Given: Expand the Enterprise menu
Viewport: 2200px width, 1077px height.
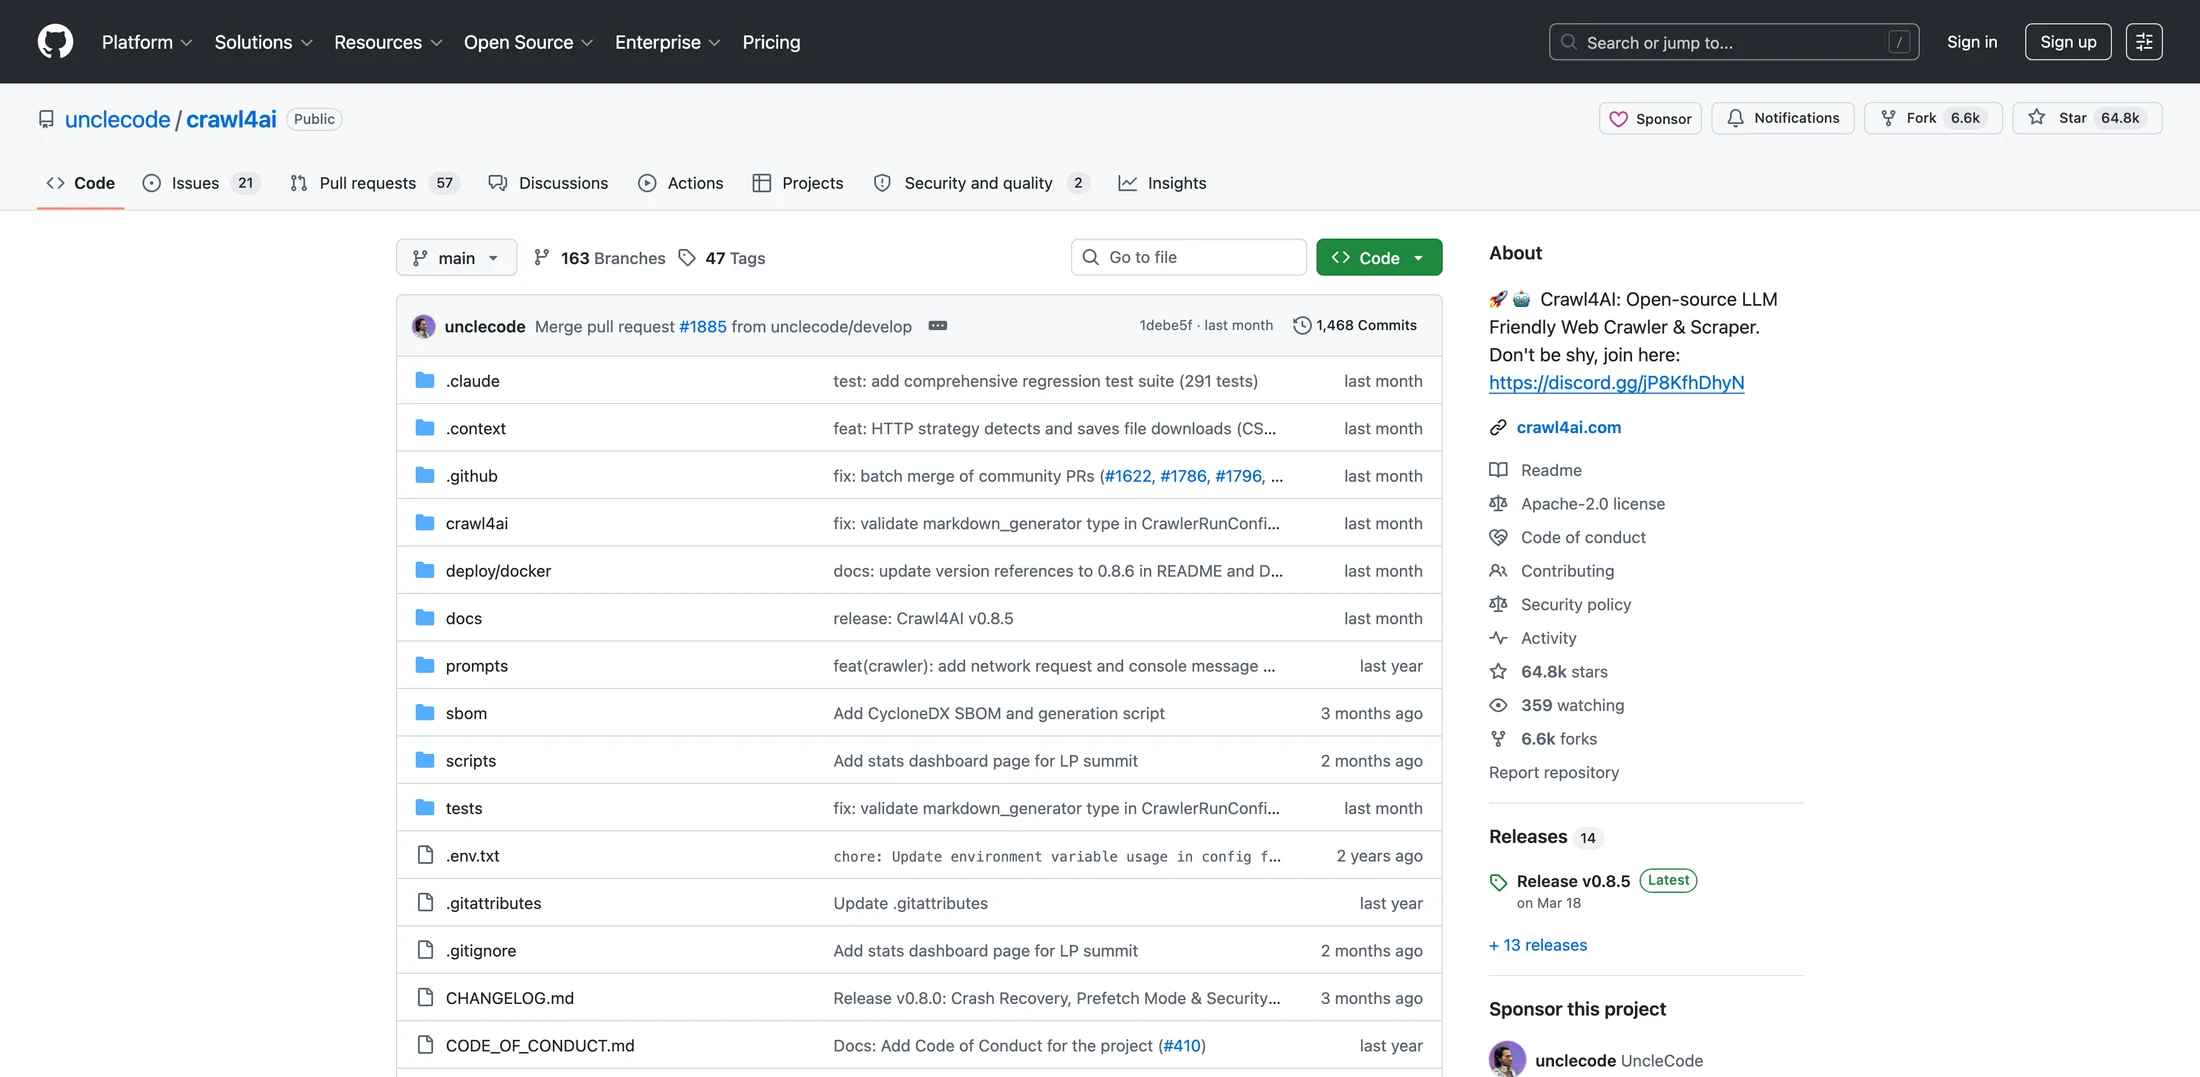Looking at the screenshot, I should pos(668,42).
